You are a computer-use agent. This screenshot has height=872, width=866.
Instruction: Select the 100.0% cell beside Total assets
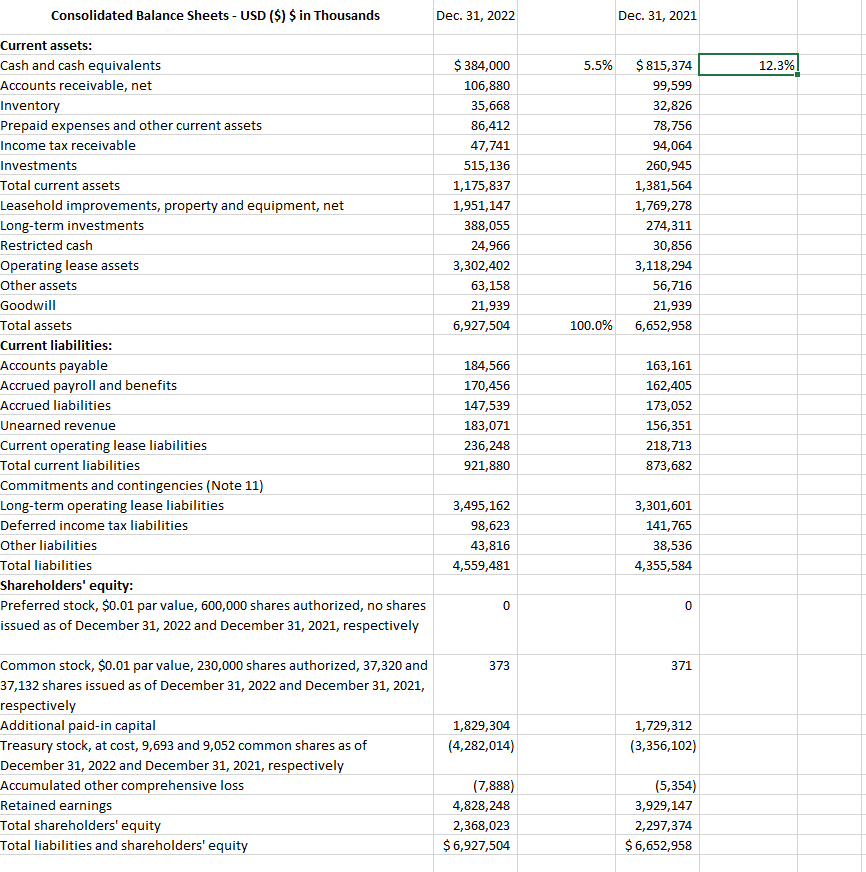566,325
